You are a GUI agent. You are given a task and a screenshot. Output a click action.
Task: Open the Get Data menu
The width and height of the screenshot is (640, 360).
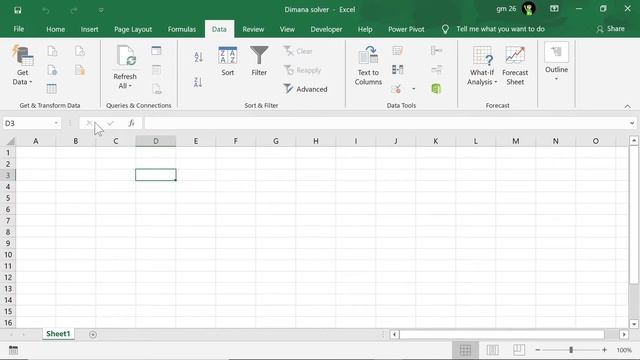point(22,65)
